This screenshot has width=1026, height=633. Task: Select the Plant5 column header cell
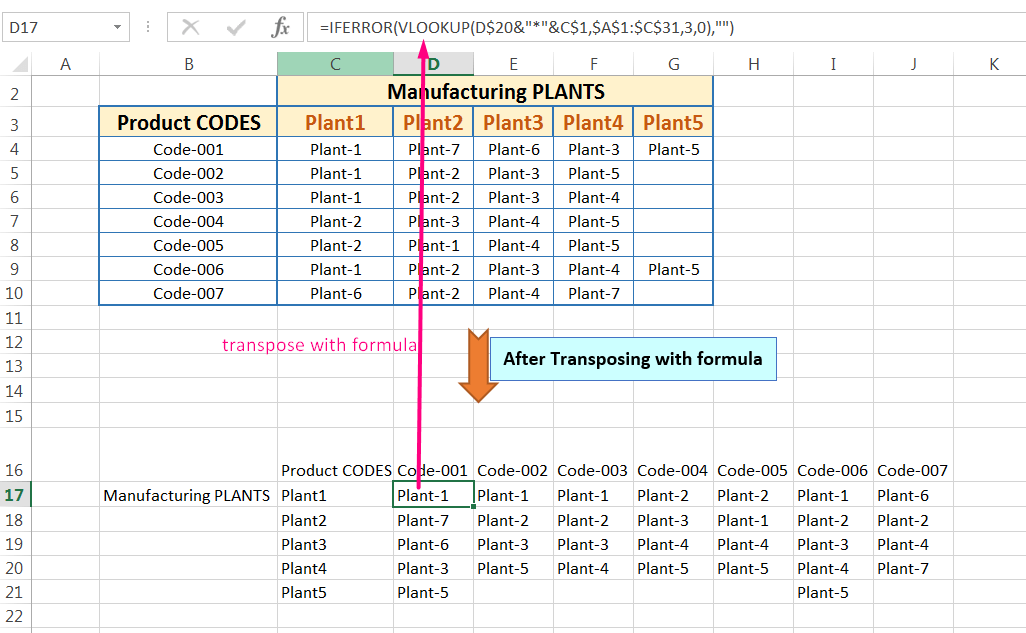[673, 122]
